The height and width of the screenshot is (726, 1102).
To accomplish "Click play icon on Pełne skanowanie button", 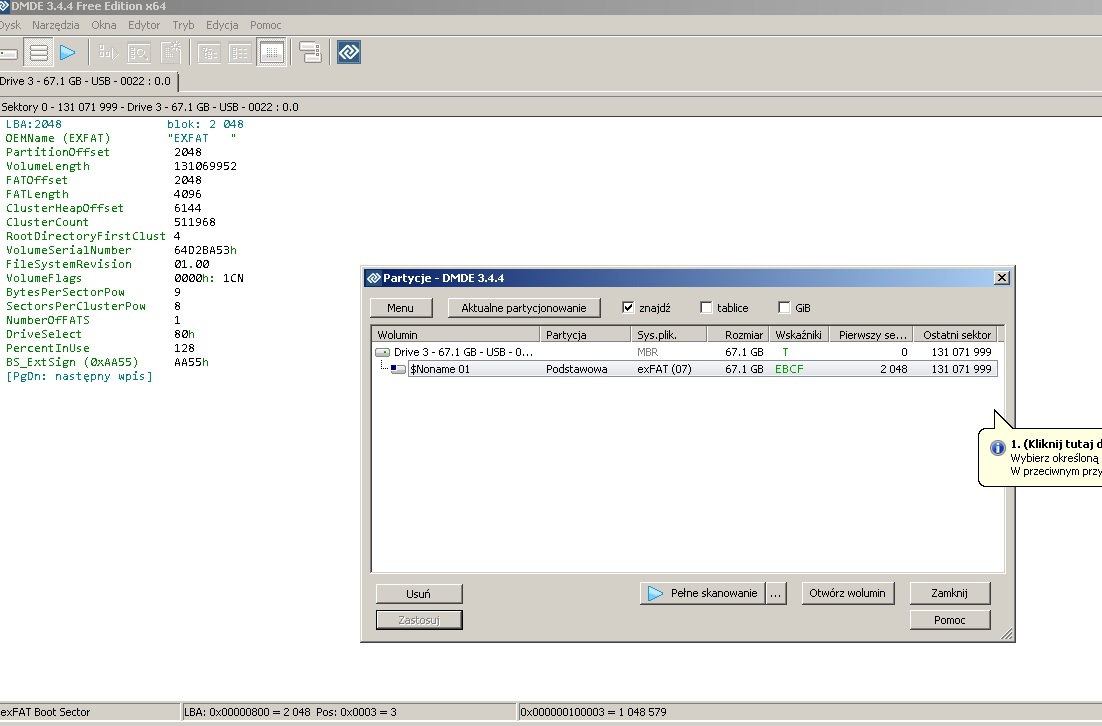I will click(655, 593).
